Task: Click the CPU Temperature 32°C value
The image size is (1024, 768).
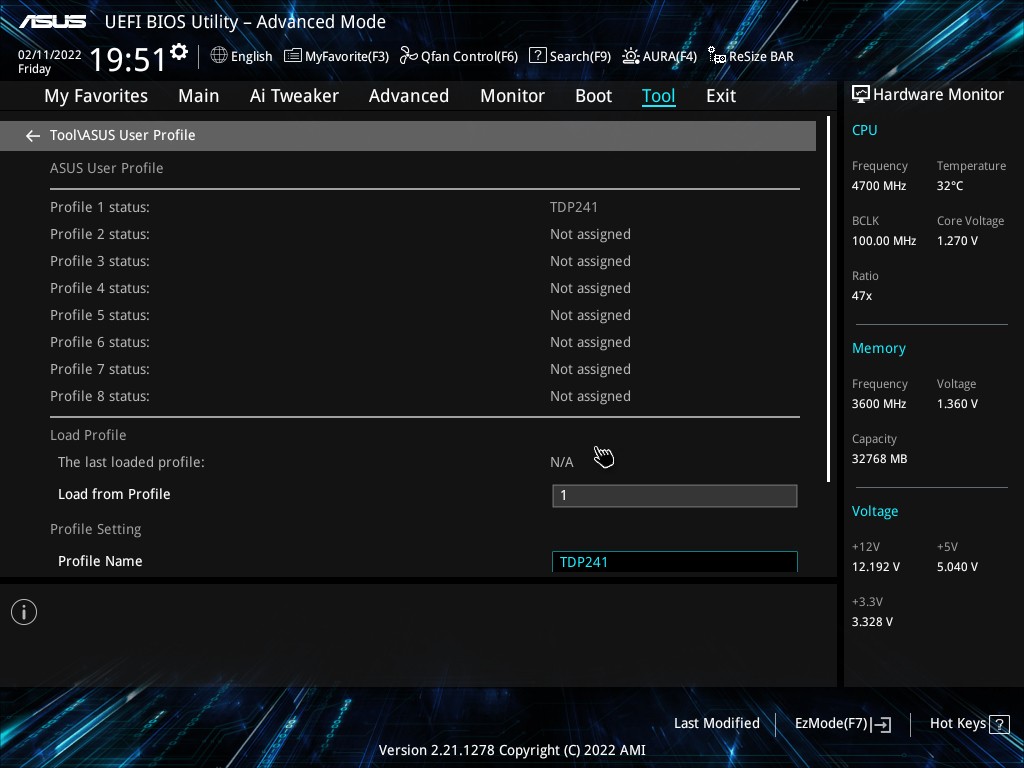Action: pyautogui.click(x=950, y=186)
